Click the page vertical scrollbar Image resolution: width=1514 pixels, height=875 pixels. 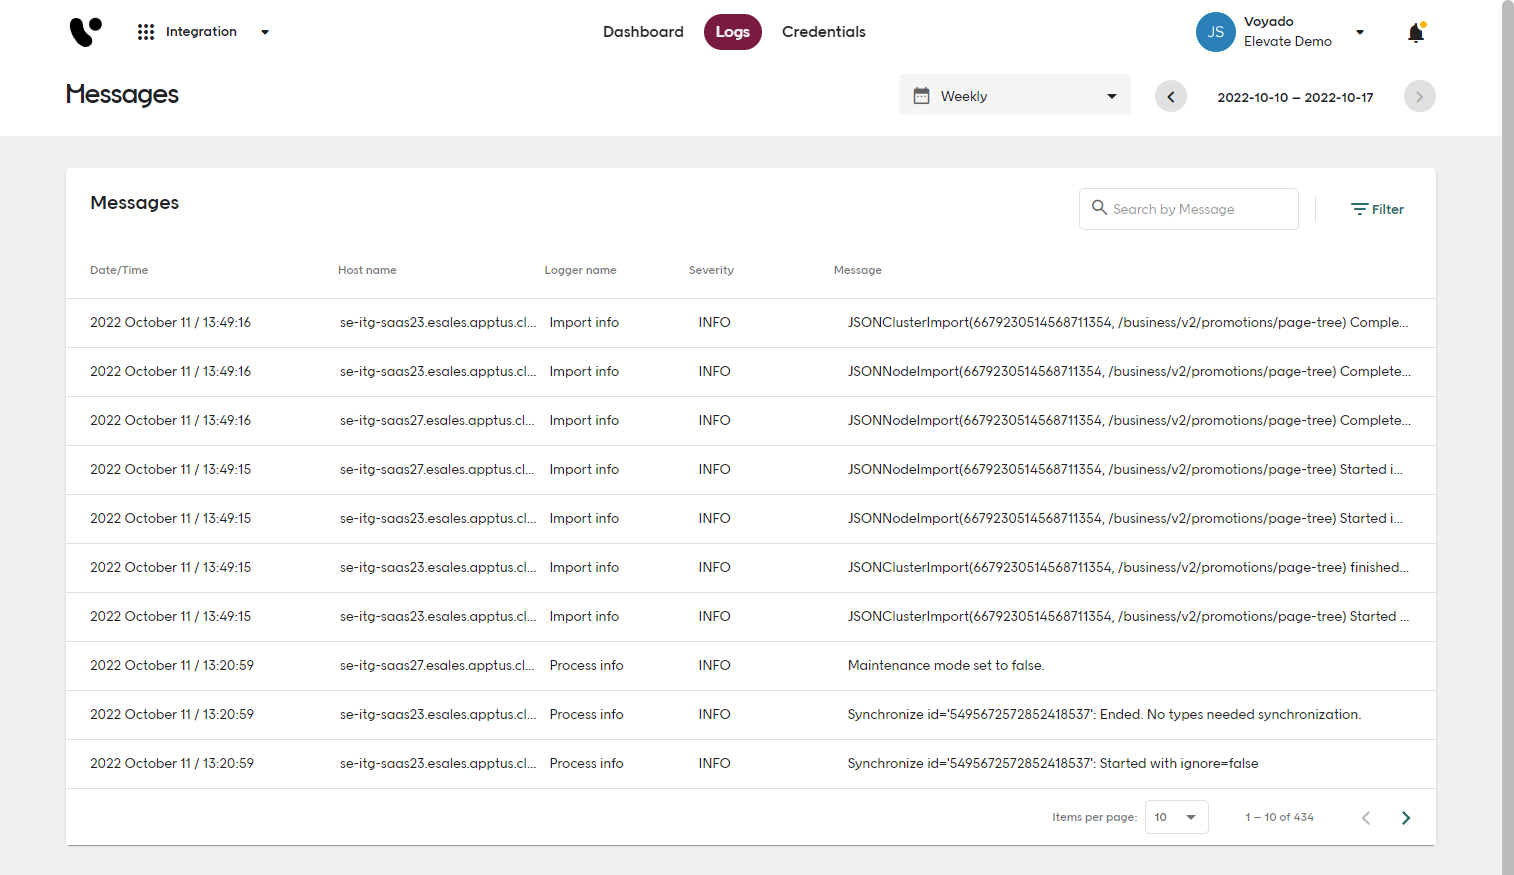(1508, 437)
